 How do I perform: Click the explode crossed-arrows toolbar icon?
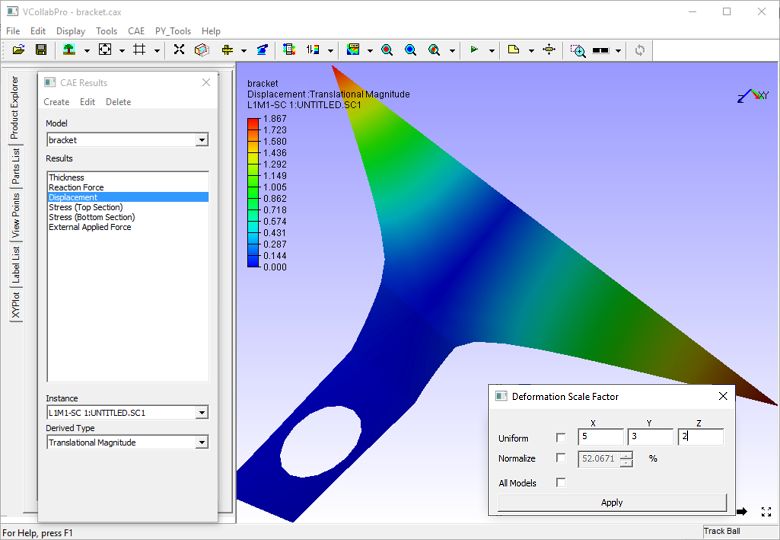coord(179,50)
